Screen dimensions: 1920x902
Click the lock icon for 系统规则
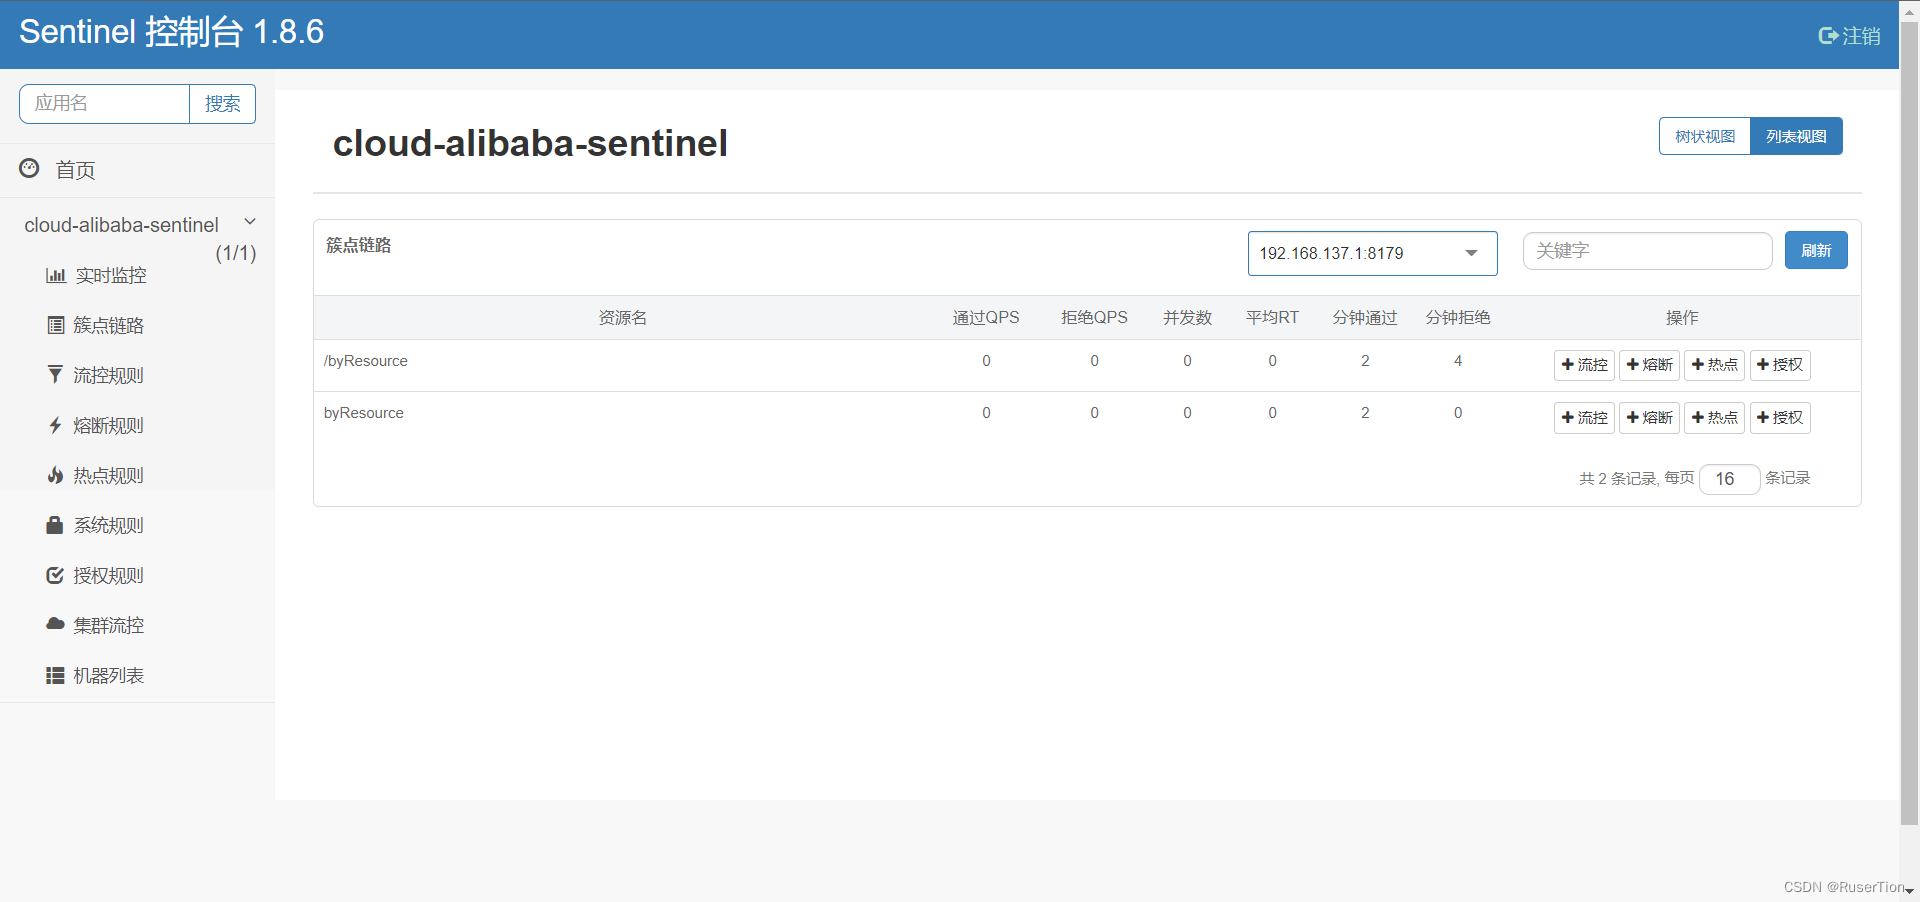(x=55, y=525)
